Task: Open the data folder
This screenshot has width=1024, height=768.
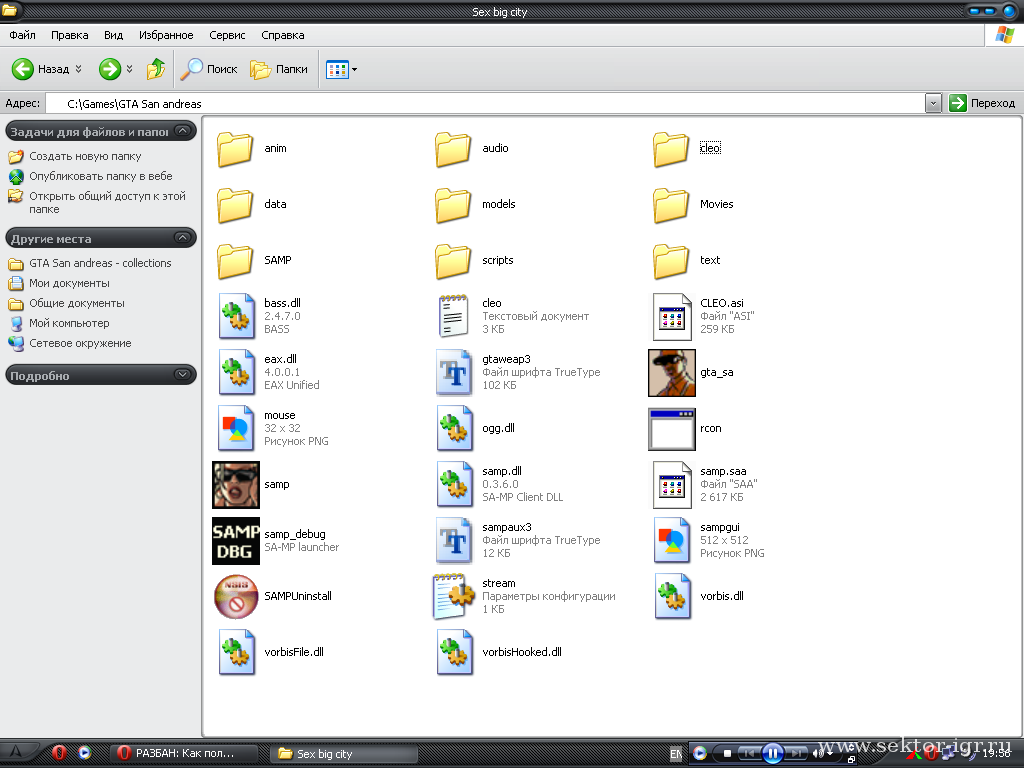Action: [x=235, y=205]
